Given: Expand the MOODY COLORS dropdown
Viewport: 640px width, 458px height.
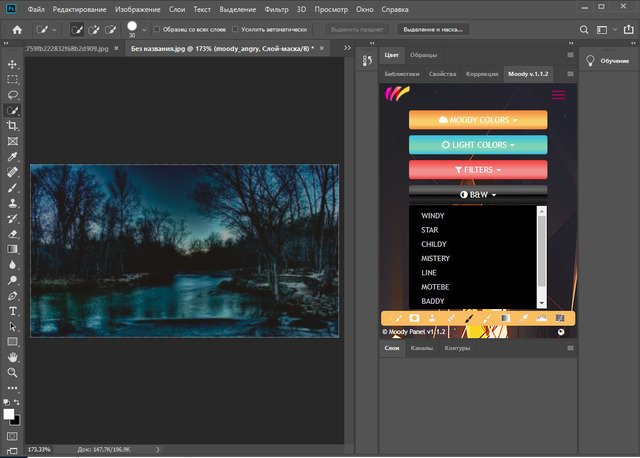Looking at the screenshot, I should [x=477, y=120].
